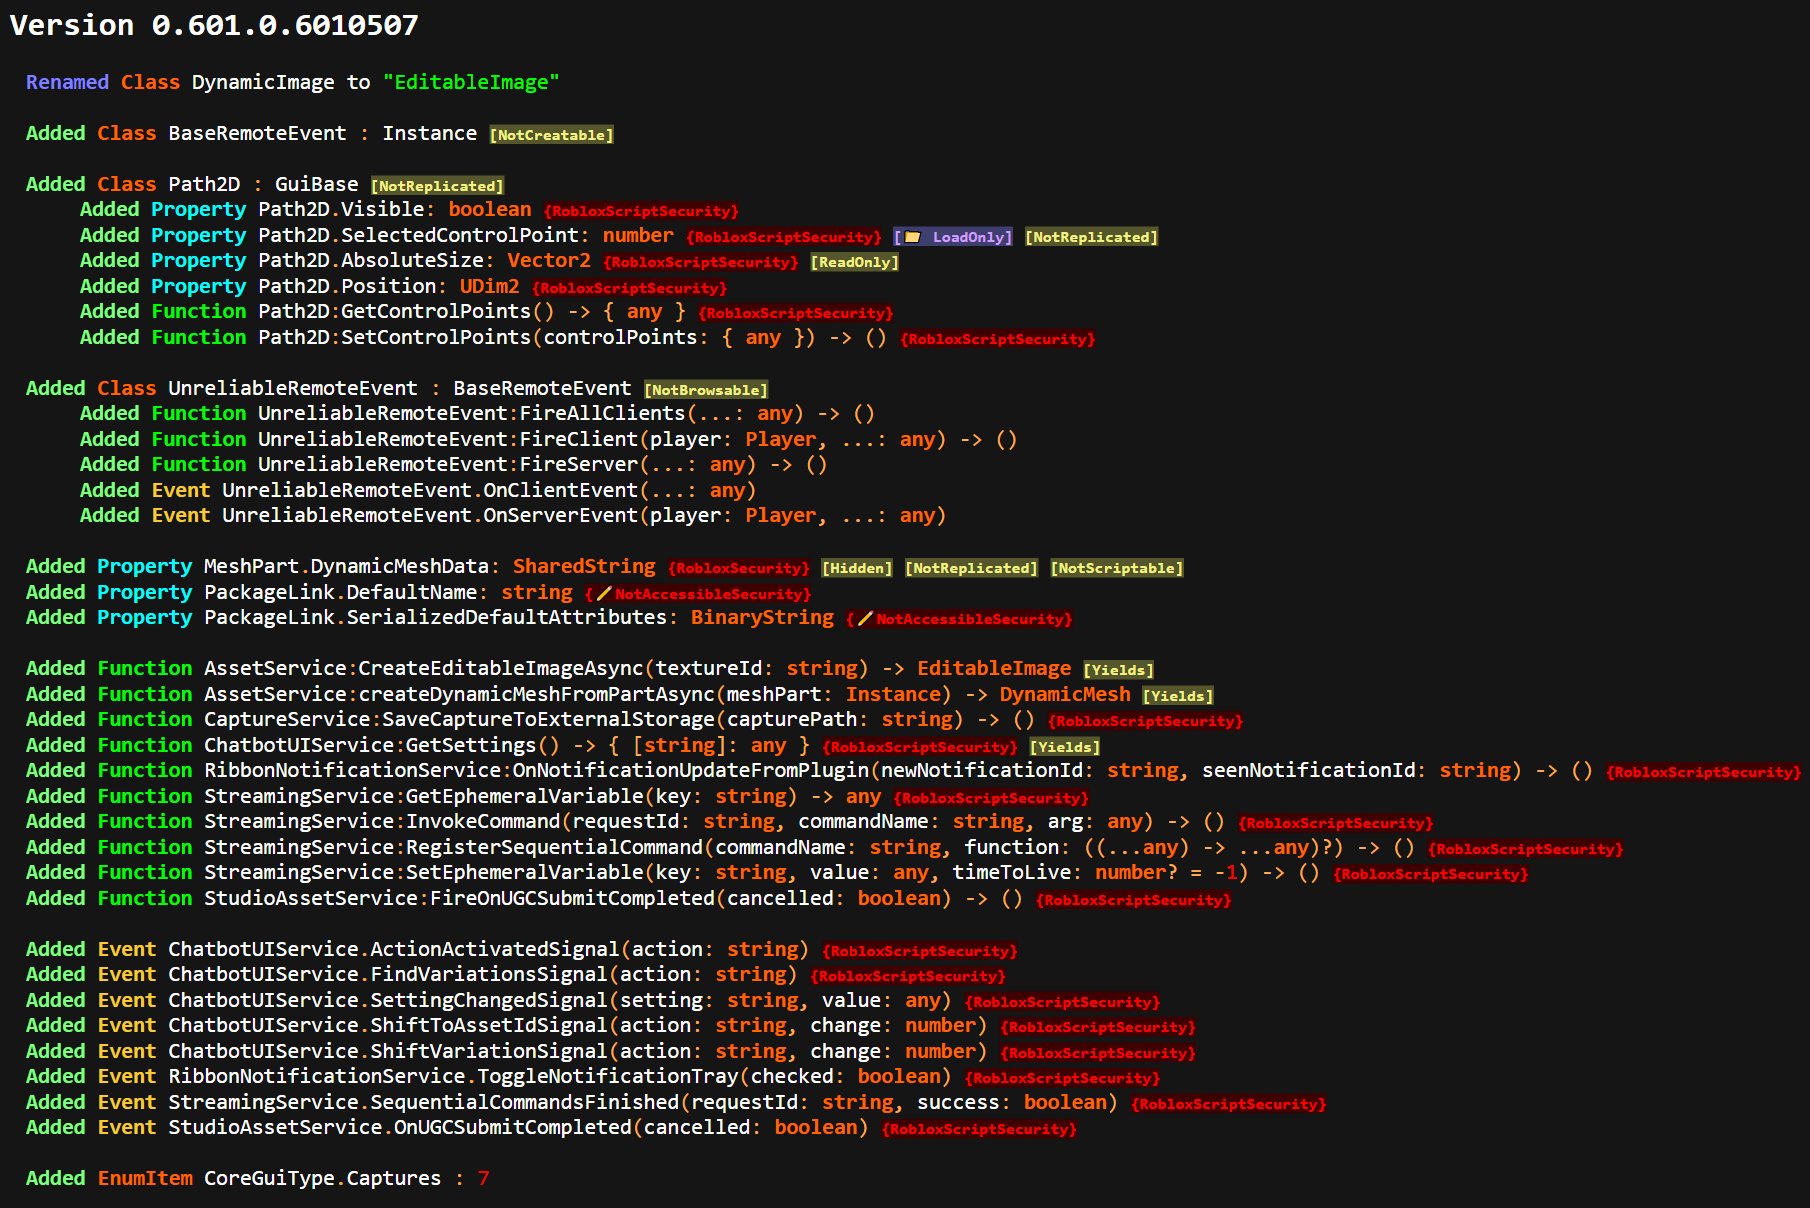Click the [NotBrowsable] tag
Image resolution: width=1810 pixels, height=1208 pixels.
(x=706, y=390)
